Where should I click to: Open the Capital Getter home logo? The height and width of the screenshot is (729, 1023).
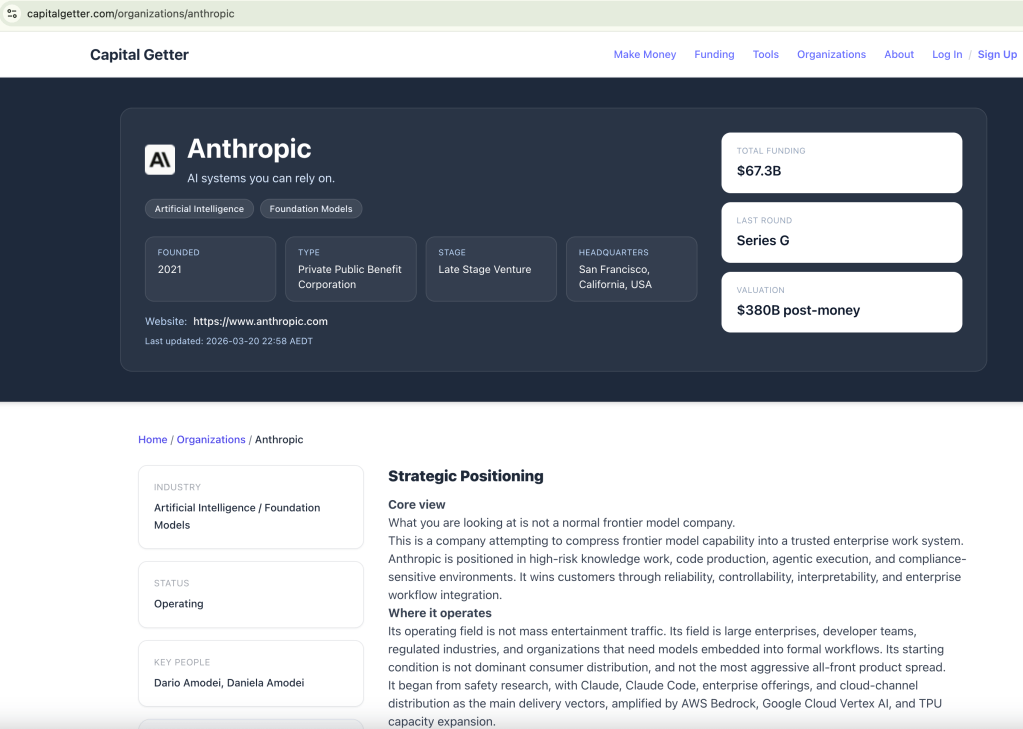139,55
